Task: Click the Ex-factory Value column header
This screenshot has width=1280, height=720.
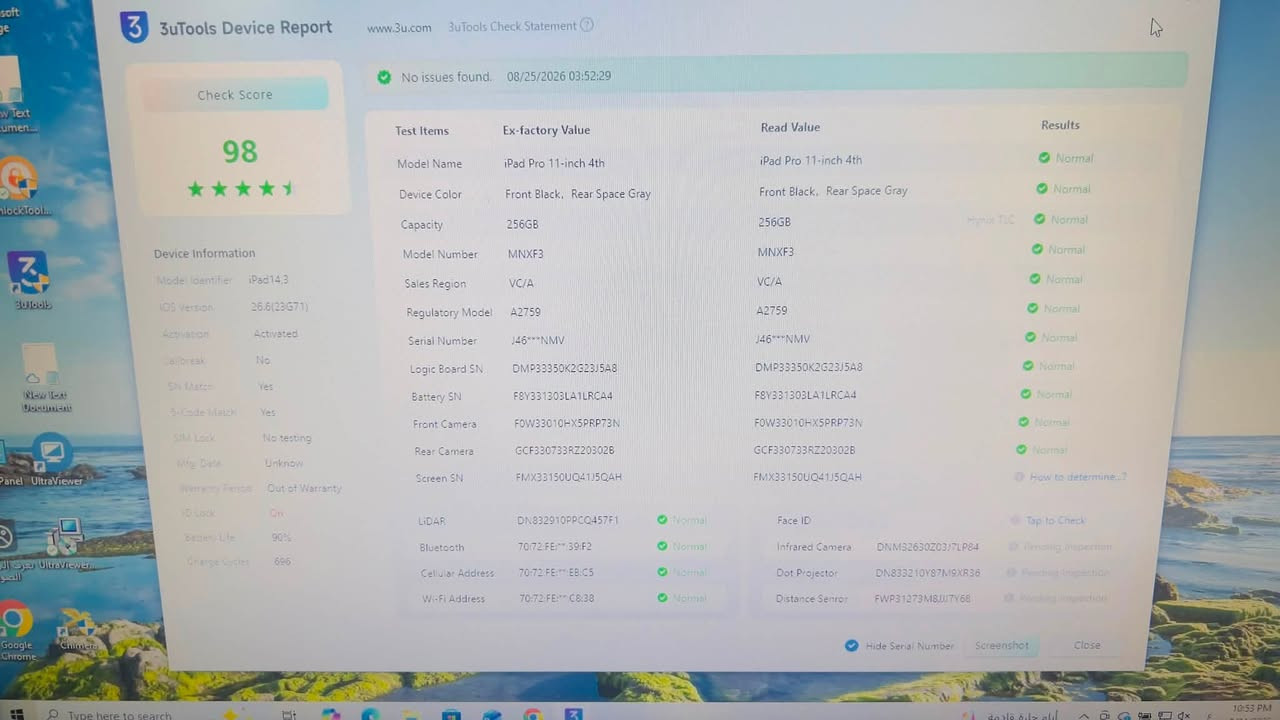Action: (546, 130)
